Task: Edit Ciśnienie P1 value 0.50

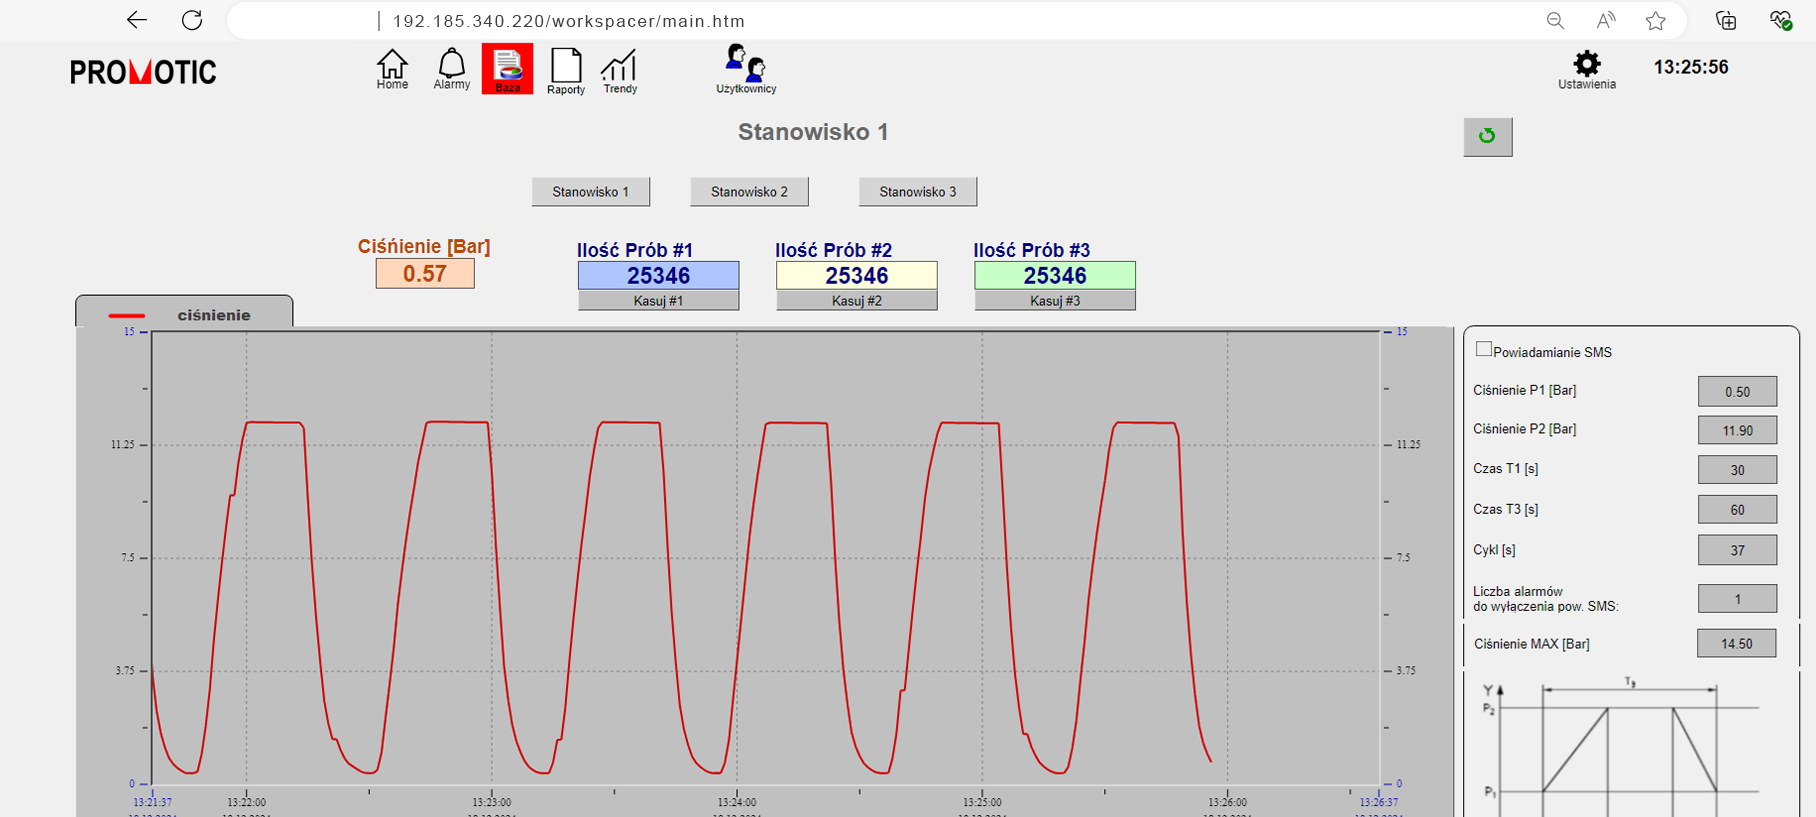Action: point(1737,391)
